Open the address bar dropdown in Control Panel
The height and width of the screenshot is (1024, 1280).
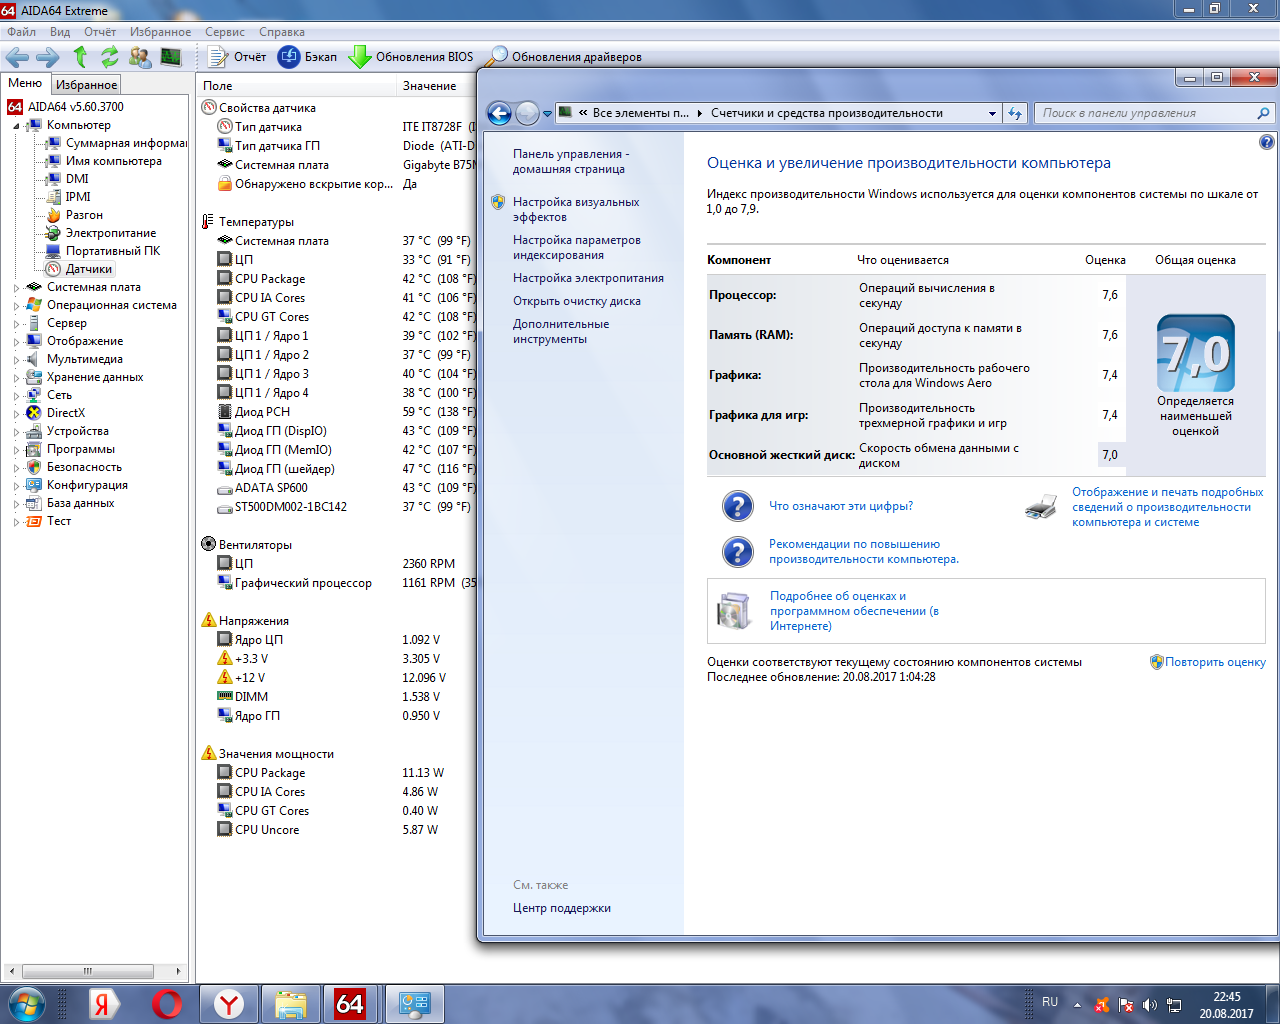pos(992,113)
